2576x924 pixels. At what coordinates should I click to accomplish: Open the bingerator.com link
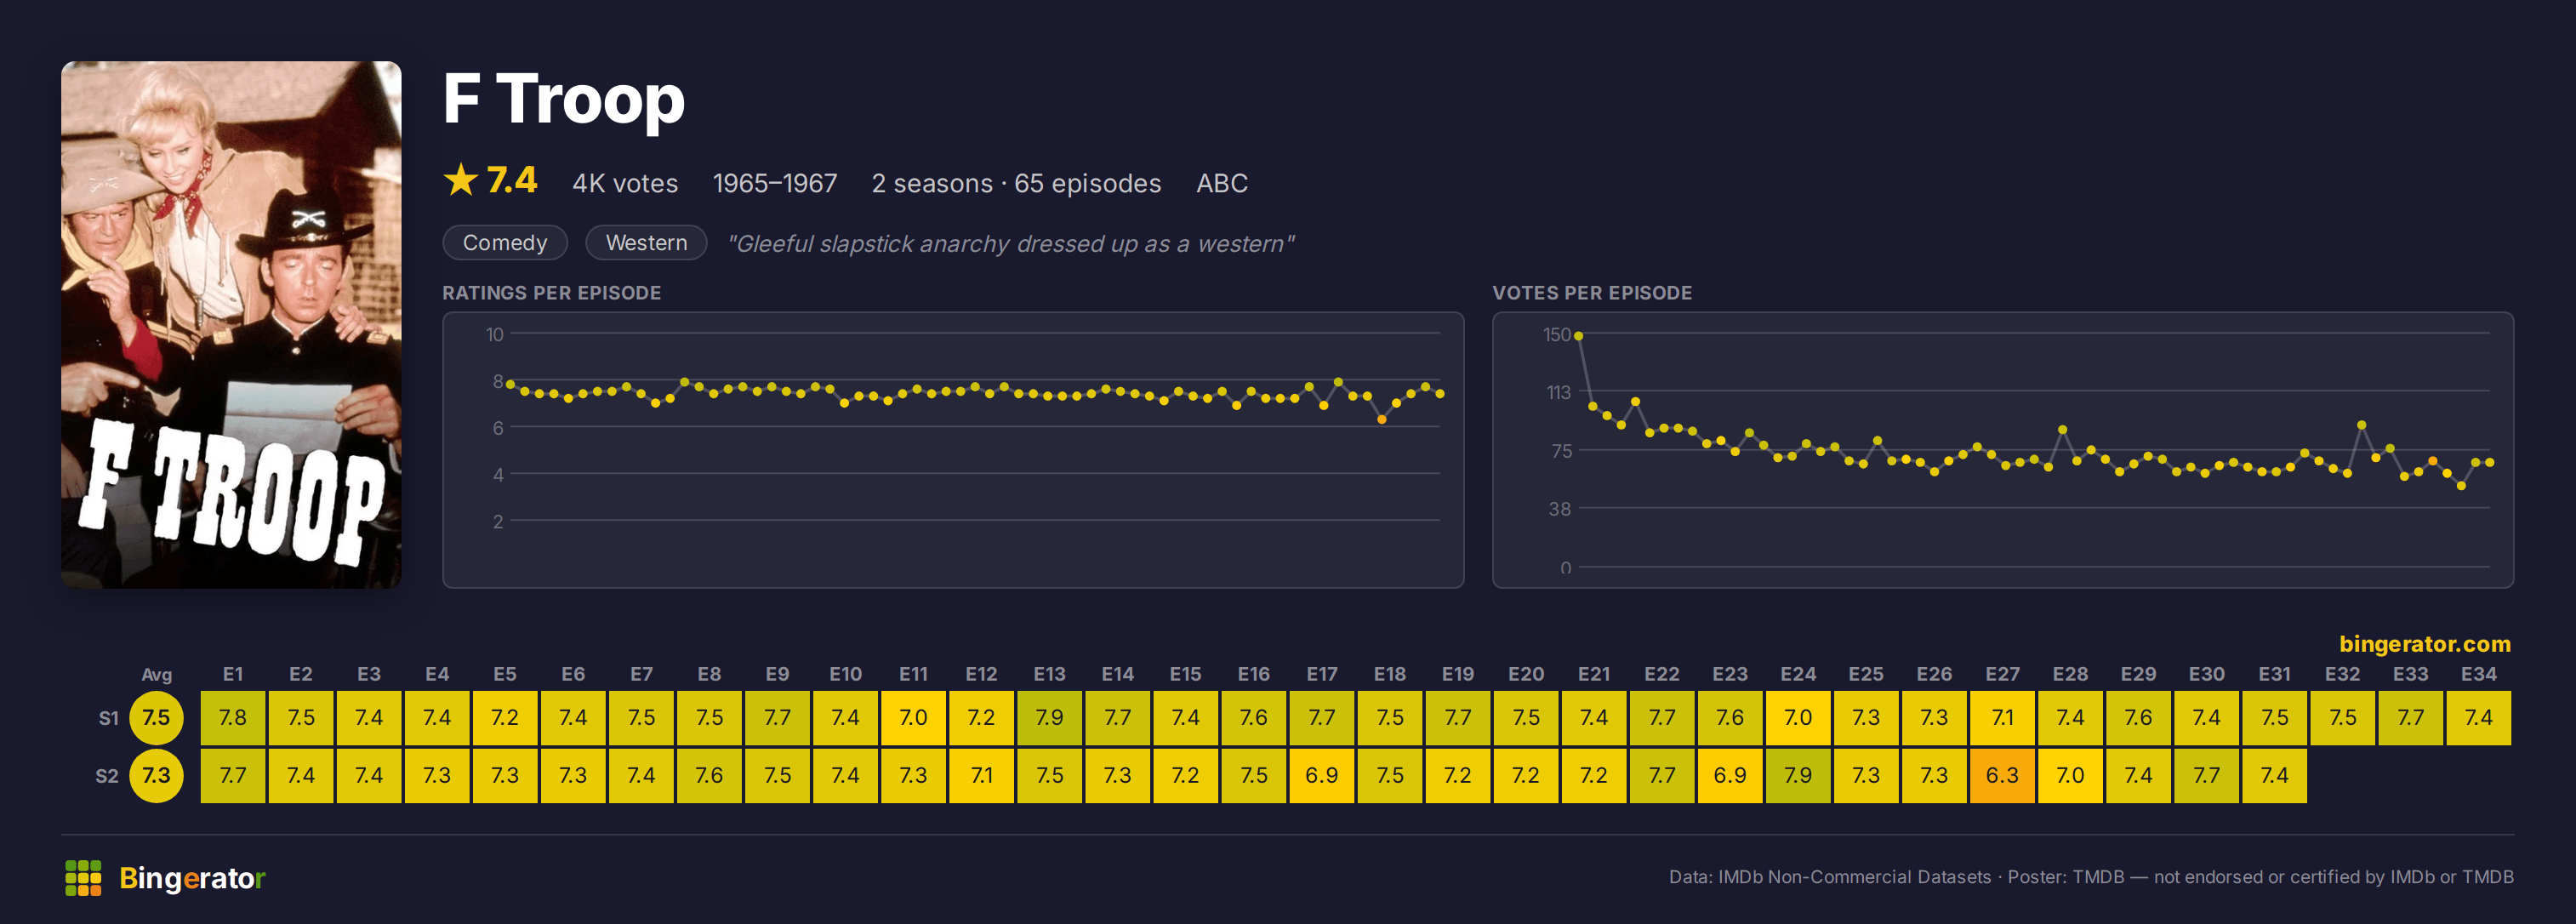pos(2425,644)
